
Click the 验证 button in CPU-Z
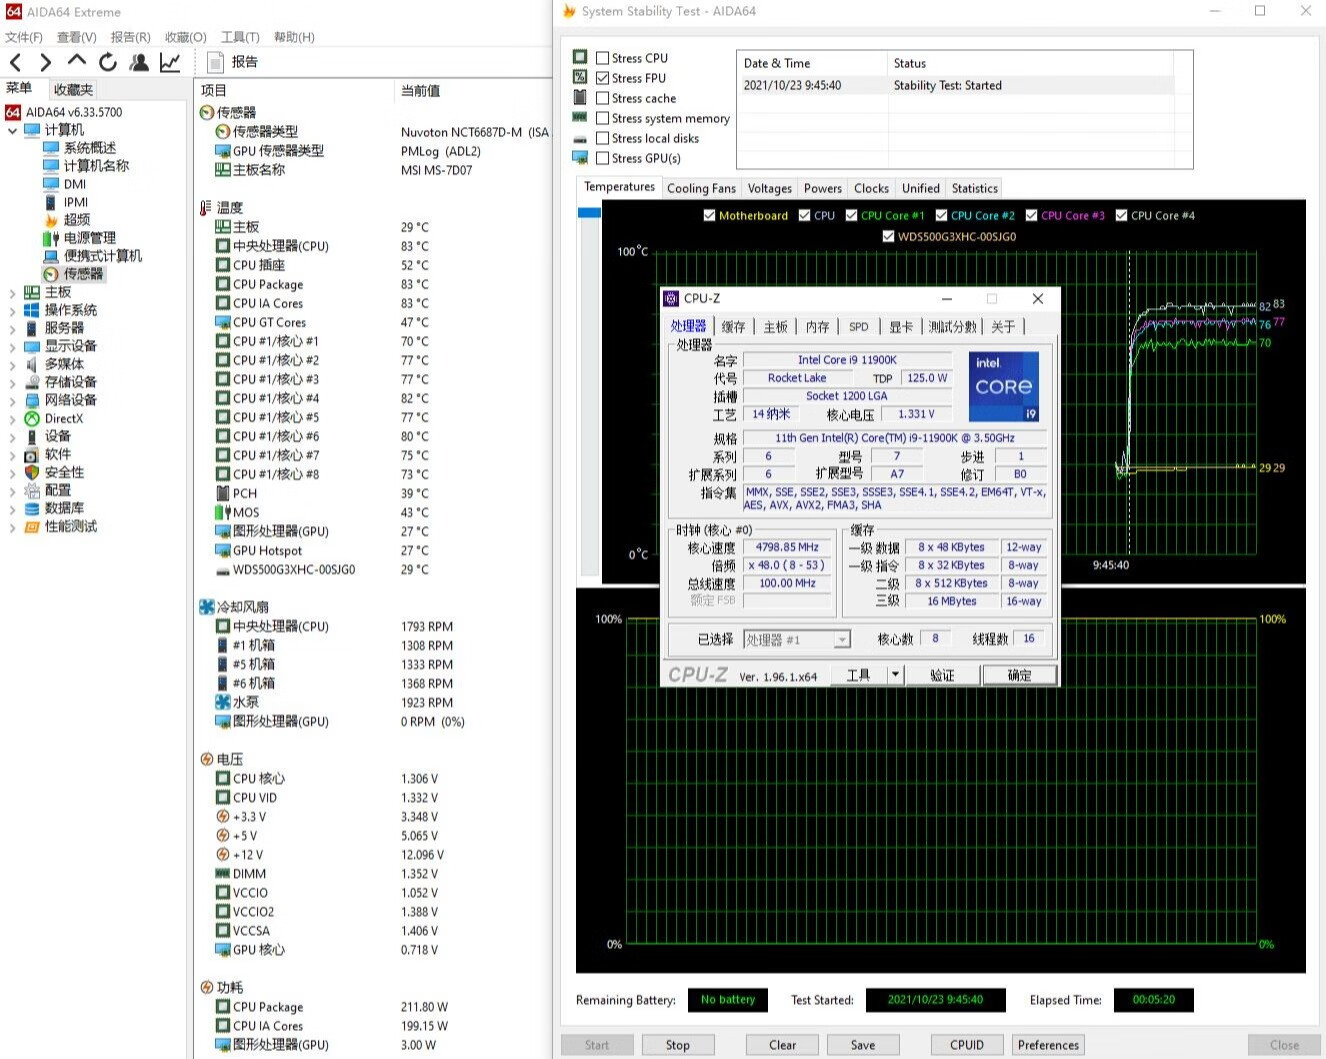tap(942, 675)
